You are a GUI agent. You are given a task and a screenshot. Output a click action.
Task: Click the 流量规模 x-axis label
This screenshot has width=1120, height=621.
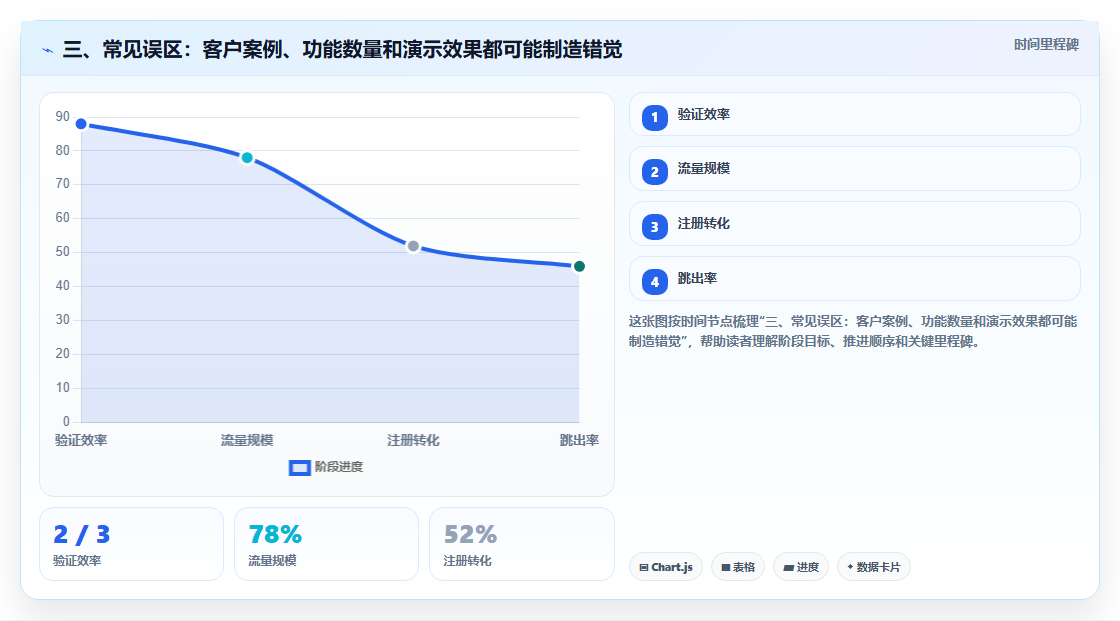tap(247, 441)
